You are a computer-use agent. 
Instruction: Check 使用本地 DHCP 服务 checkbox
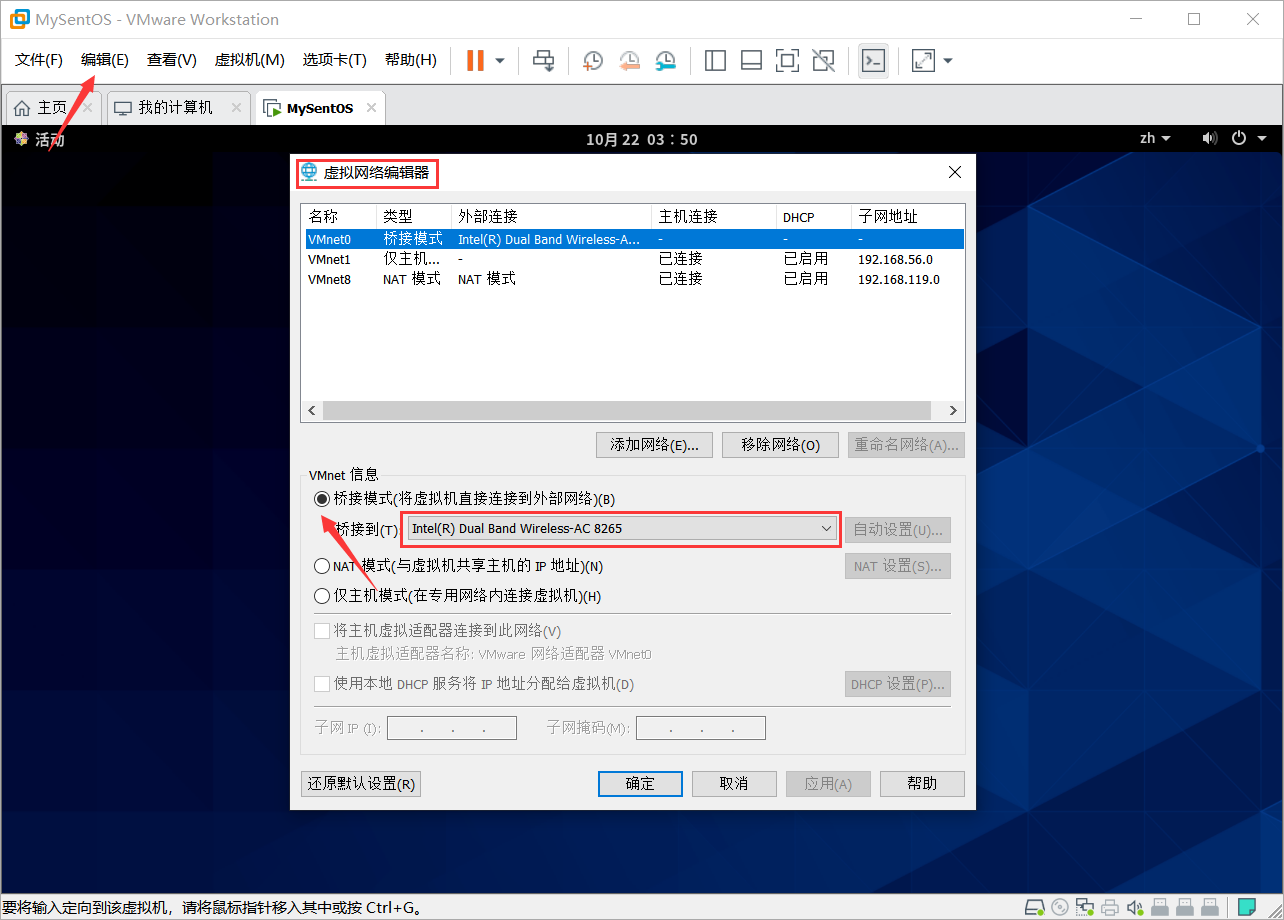pos(322,684)
